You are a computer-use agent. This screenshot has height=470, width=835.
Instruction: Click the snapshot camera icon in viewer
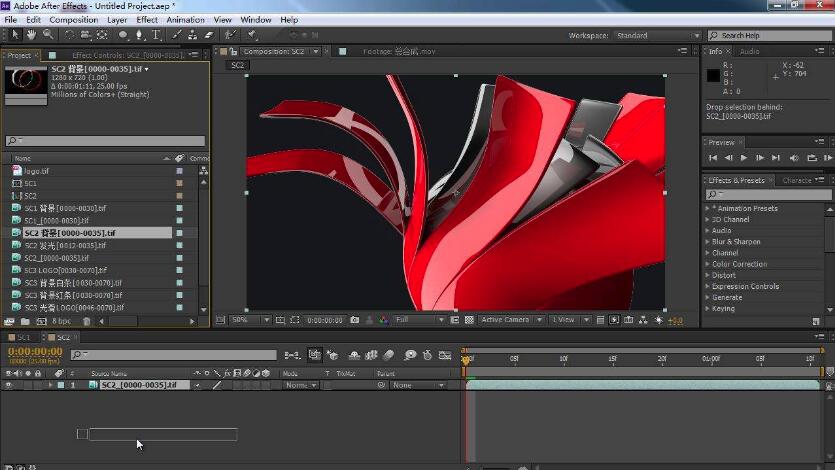pyautogui.click(x=354, y=320)
